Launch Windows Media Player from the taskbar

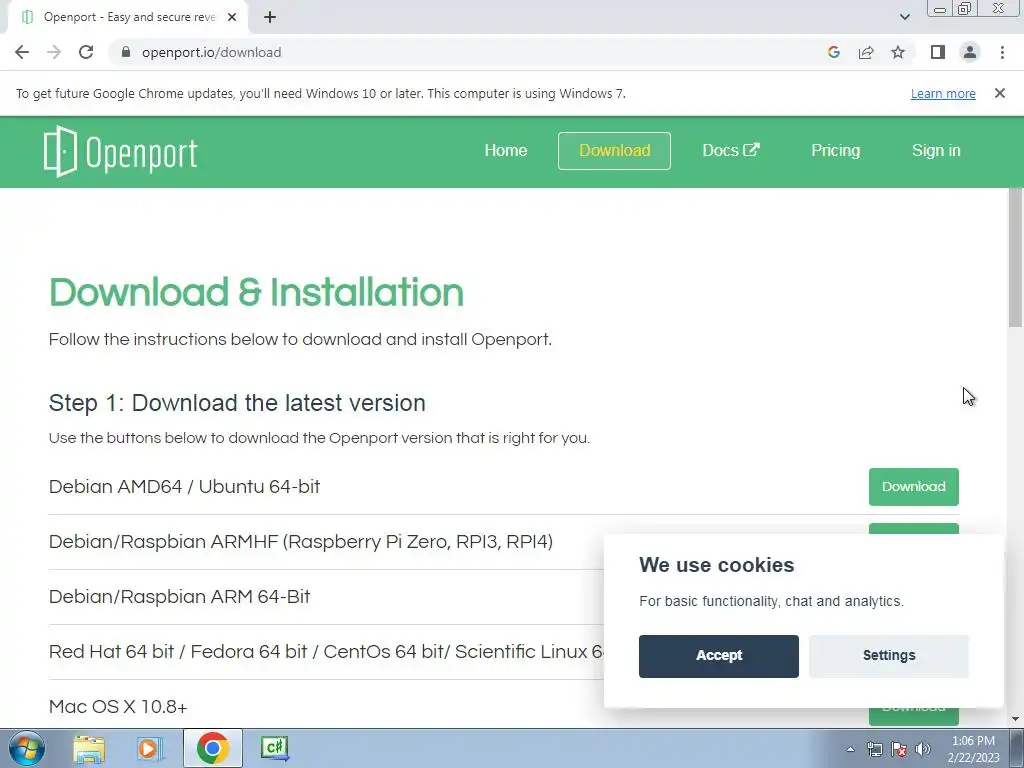pos(149,748)
